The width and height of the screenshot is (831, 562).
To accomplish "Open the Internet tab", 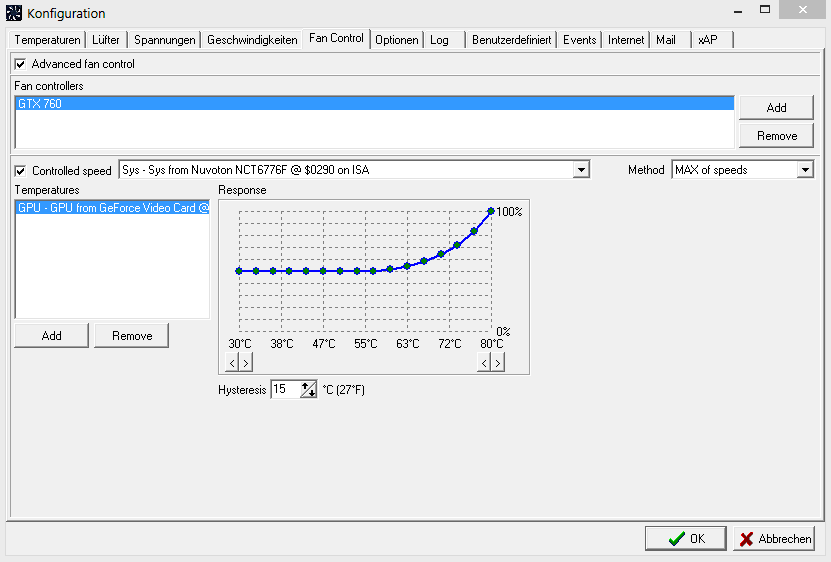I will click(625, 40).
